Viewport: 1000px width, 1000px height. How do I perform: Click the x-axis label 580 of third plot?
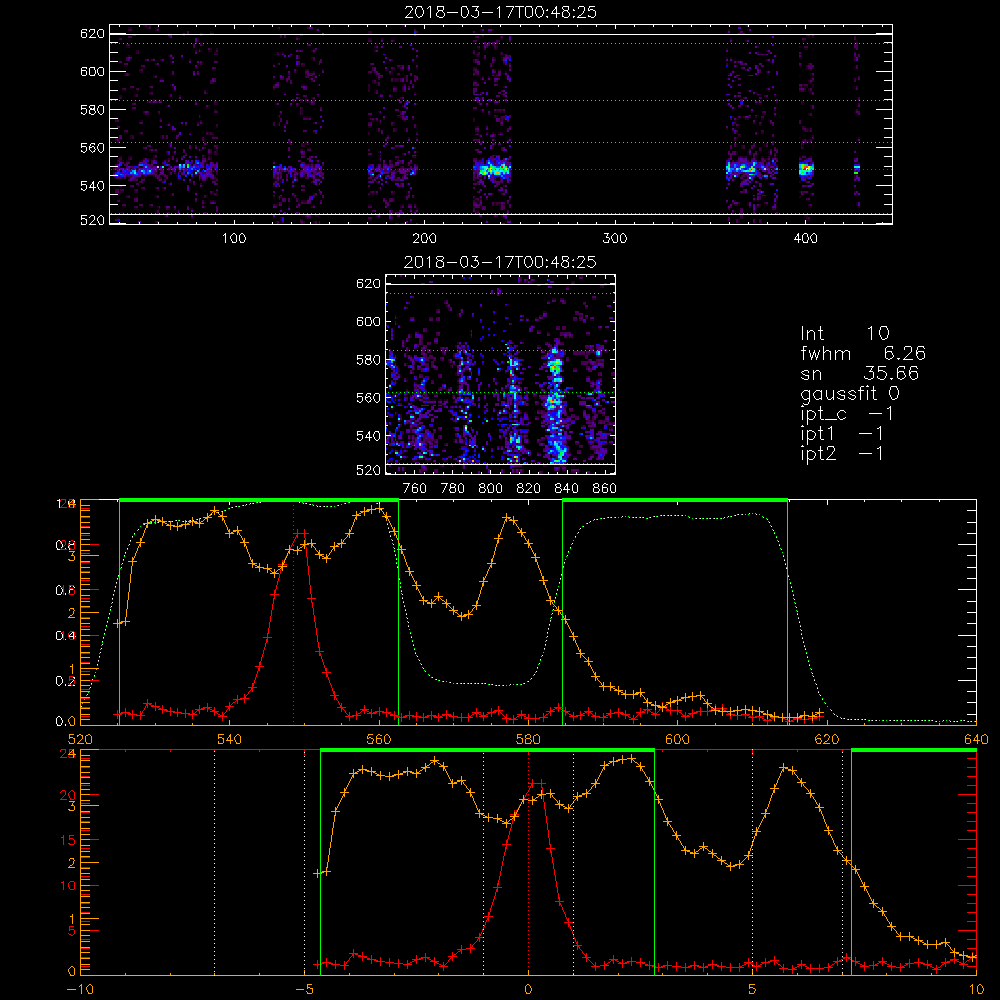(x=528, y=739)
